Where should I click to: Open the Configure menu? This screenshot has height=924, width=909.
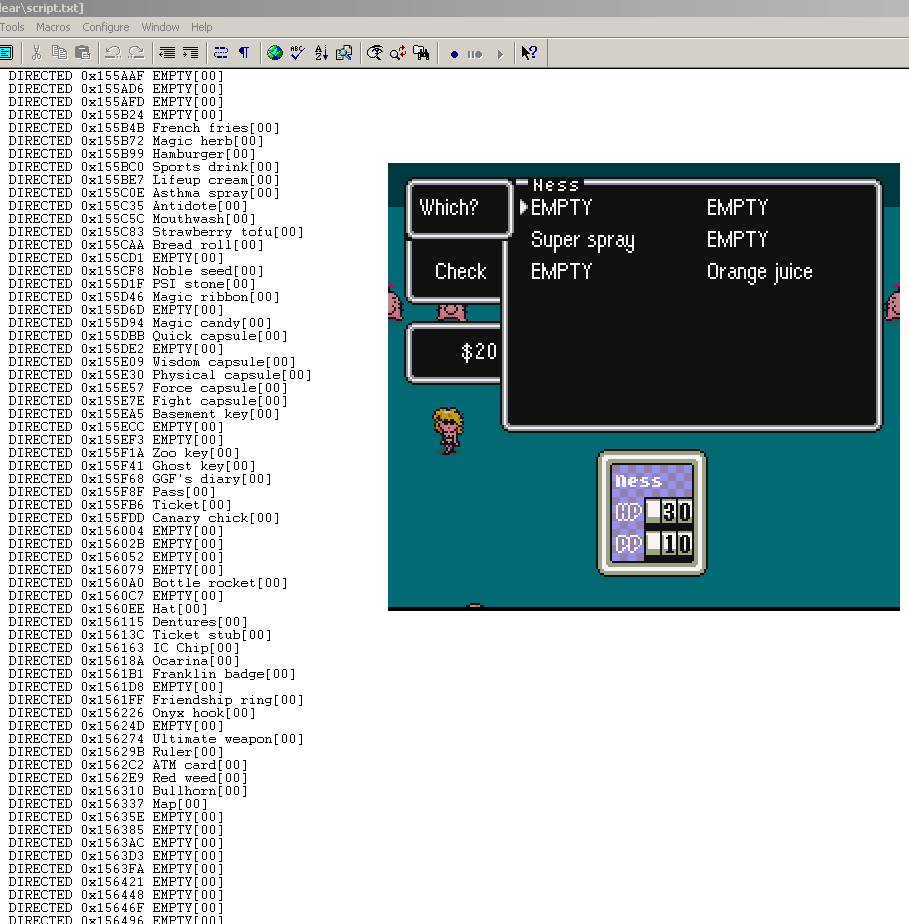point(106,27)
